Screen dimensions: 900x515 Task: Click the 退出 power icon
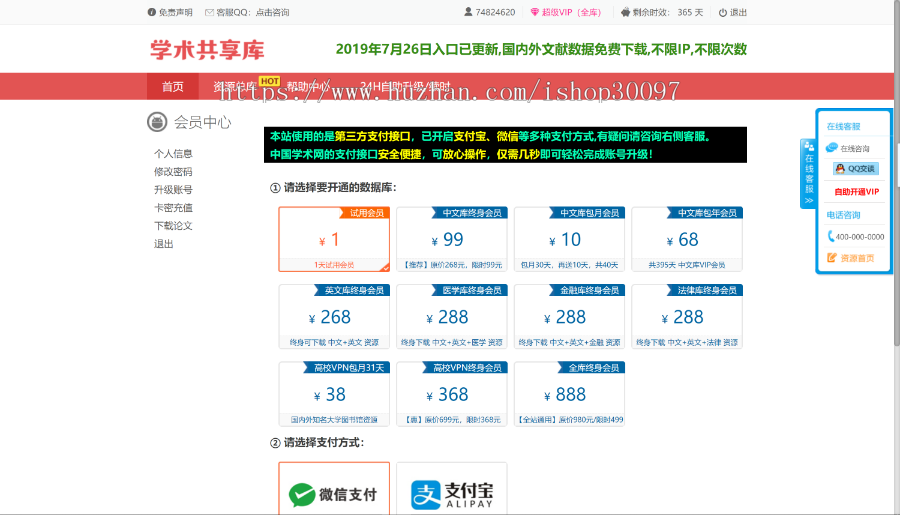pyautogui.click(x=722, y=13)
